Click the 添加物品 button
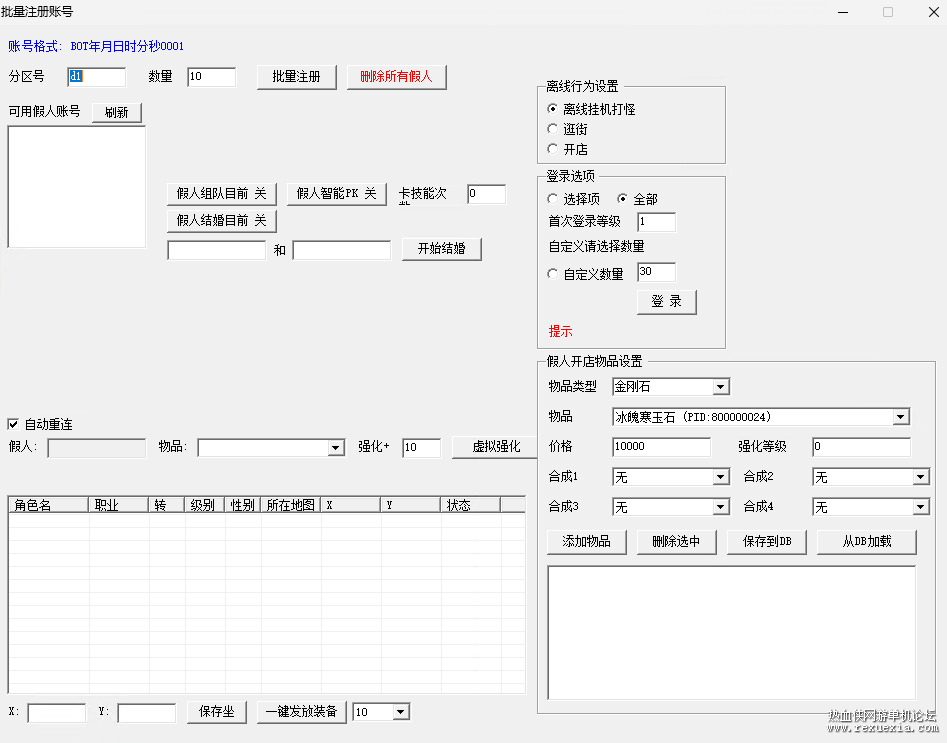This screenshot has width=947, height=743. pyautogui.click(x=586, y=541)
